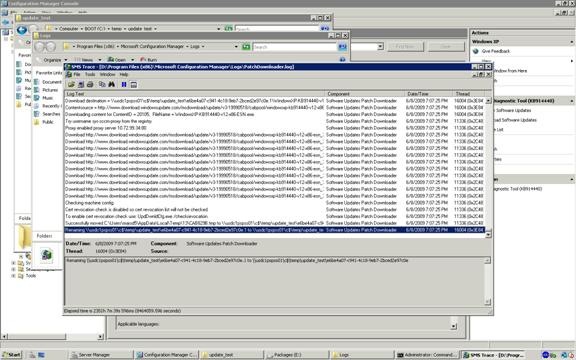Click the Open log file icon in SMS Trace toolbar
Screen dimensions: 576x360
(x=71, y=84)
